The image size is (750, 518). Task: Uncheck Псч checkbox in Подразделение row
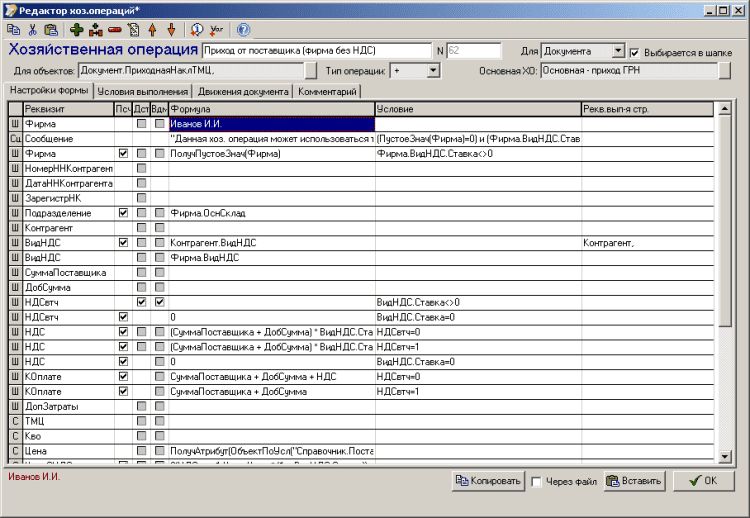point(123,213)
